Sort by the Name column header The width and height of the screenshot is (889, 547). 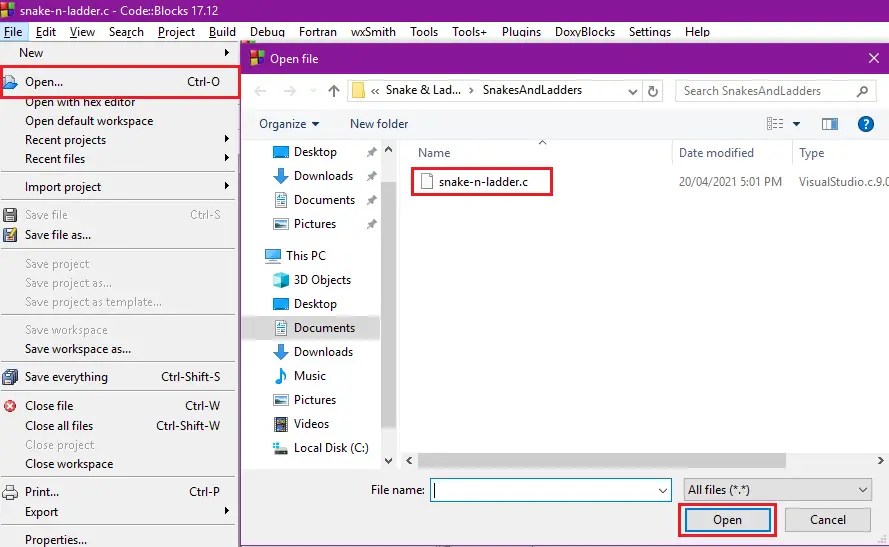(434, 152)
